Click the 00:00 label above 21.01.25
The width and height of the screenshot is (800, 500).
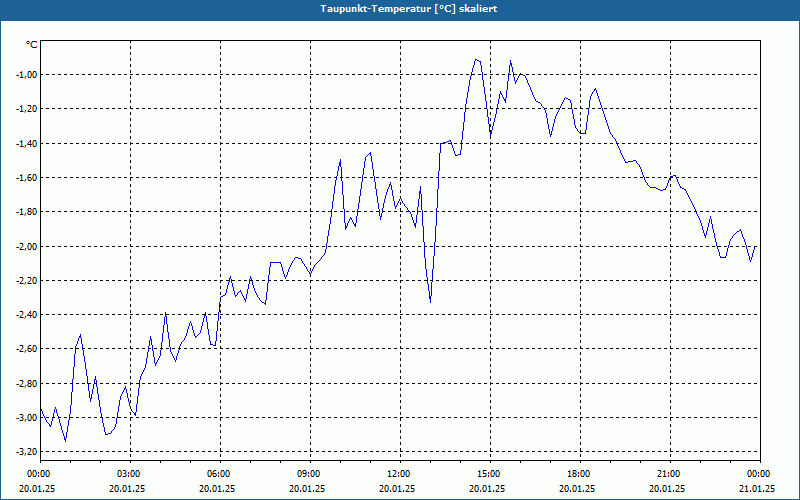tap(760, 474)
